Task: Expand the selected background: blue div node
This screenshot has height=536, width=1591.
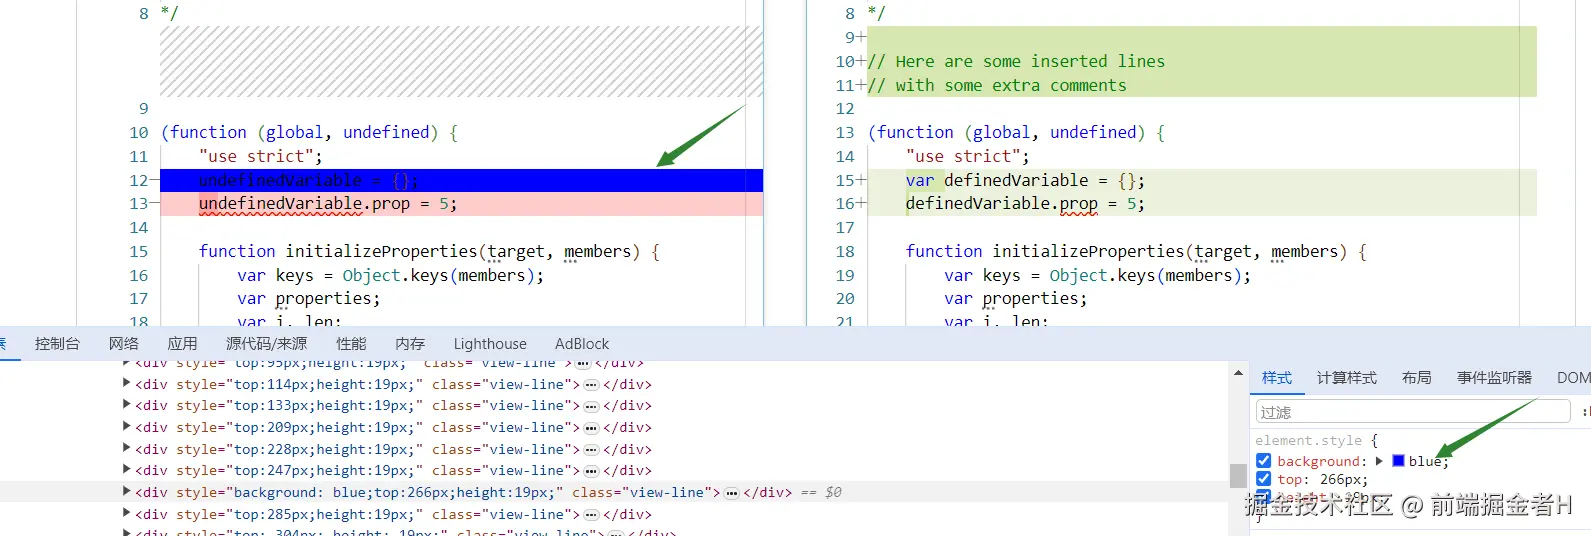Action: [x=126, y=492]
